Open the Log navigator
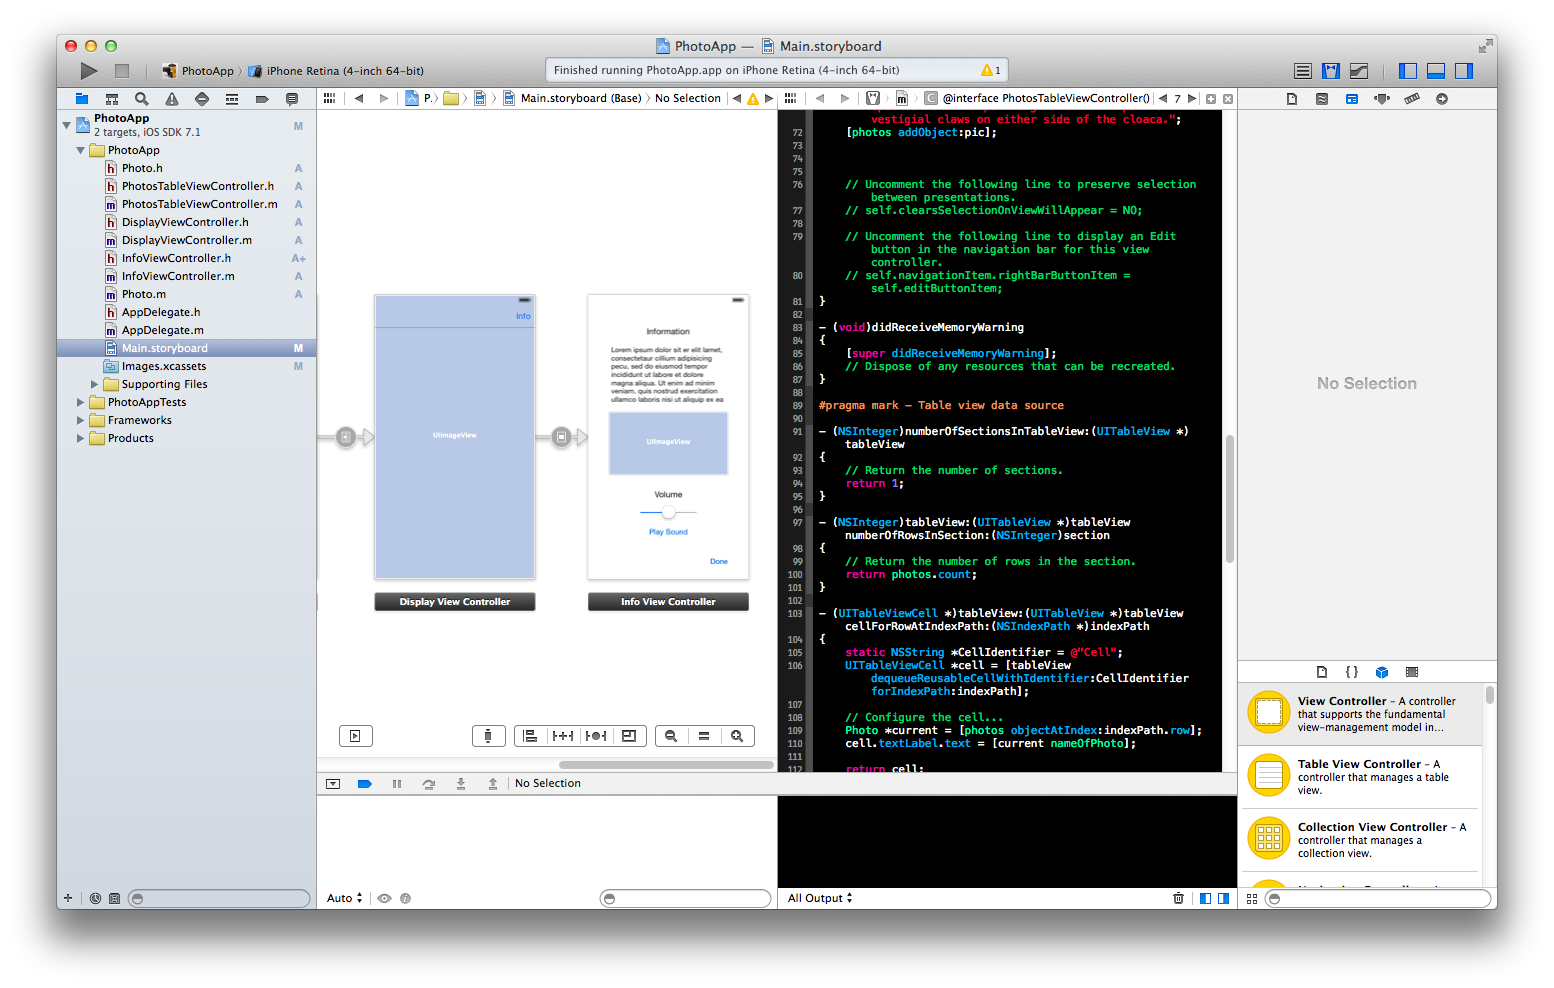 coord(292,99)
